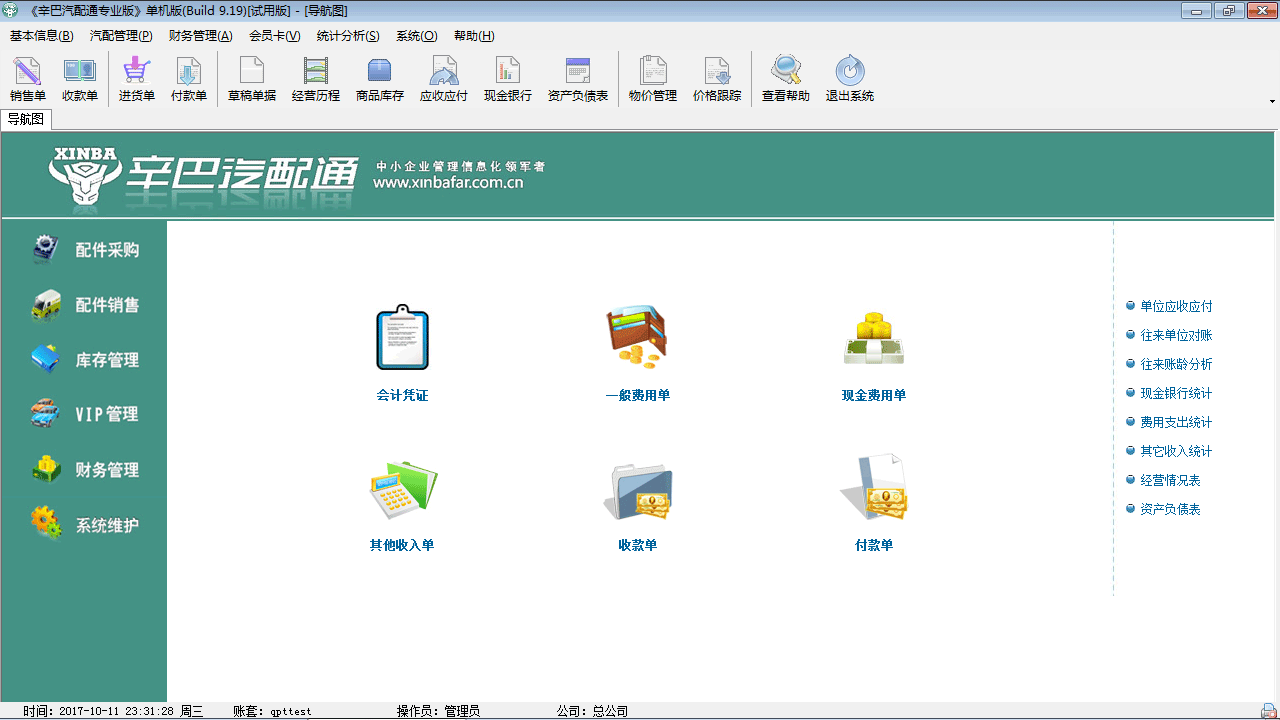The image size is (1280, 720).
Task: Open the 会员卡(V) menu
Action: pos(274,36)
